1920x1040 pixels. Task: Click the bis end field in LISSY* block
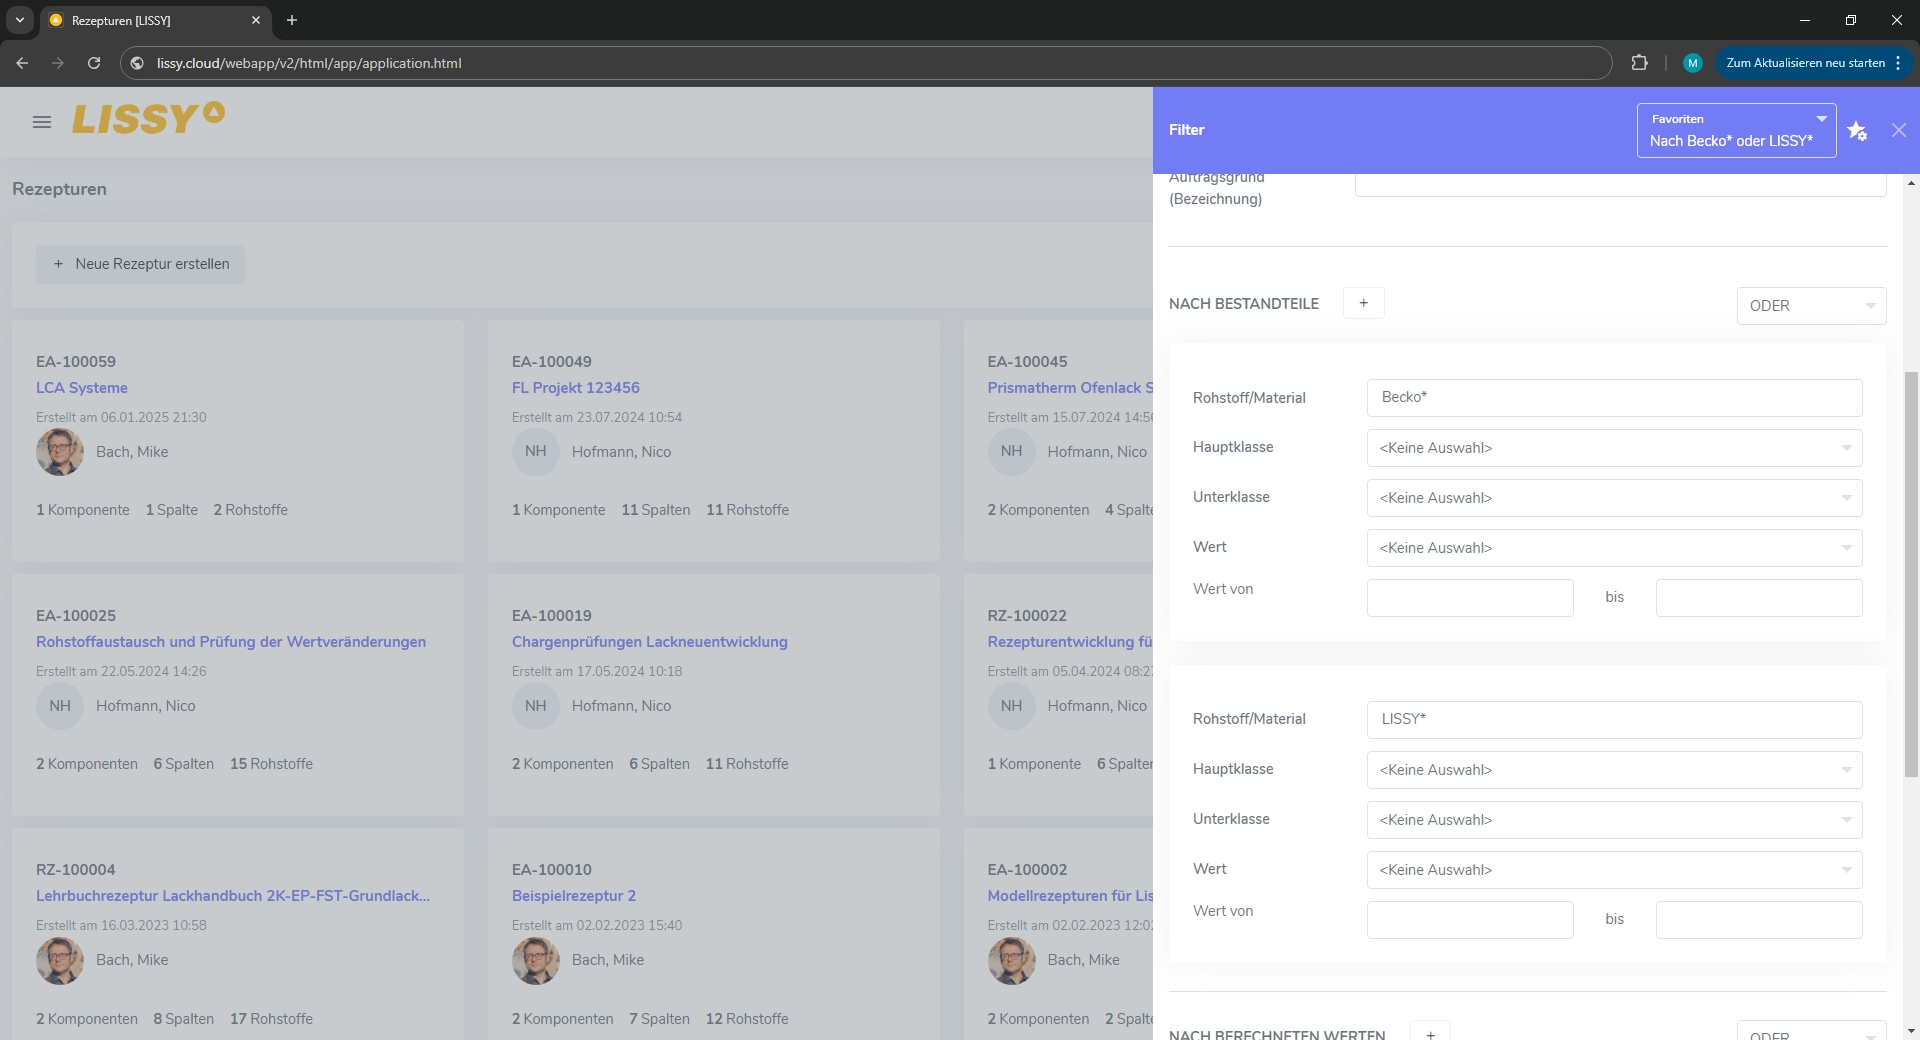[x=1759, y=920]
